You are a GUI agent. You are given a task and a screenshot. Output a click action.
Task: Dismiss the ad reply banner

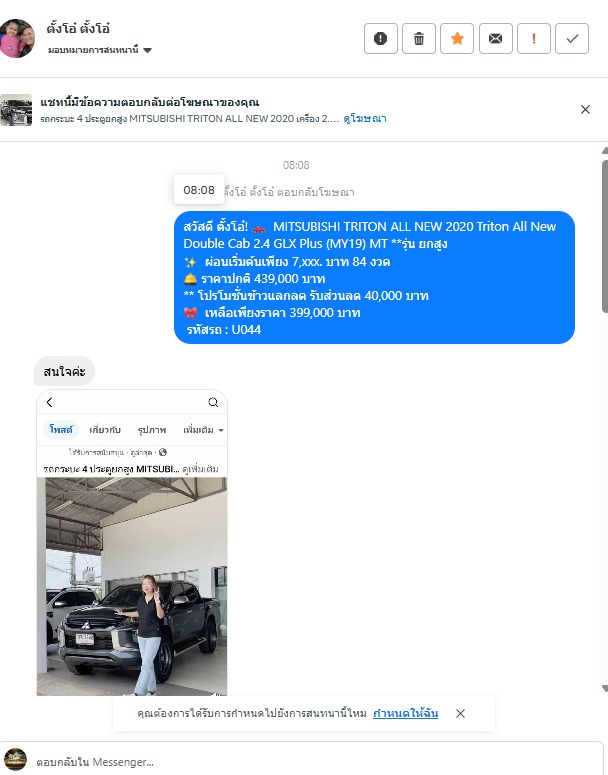[x=585, y=109]
